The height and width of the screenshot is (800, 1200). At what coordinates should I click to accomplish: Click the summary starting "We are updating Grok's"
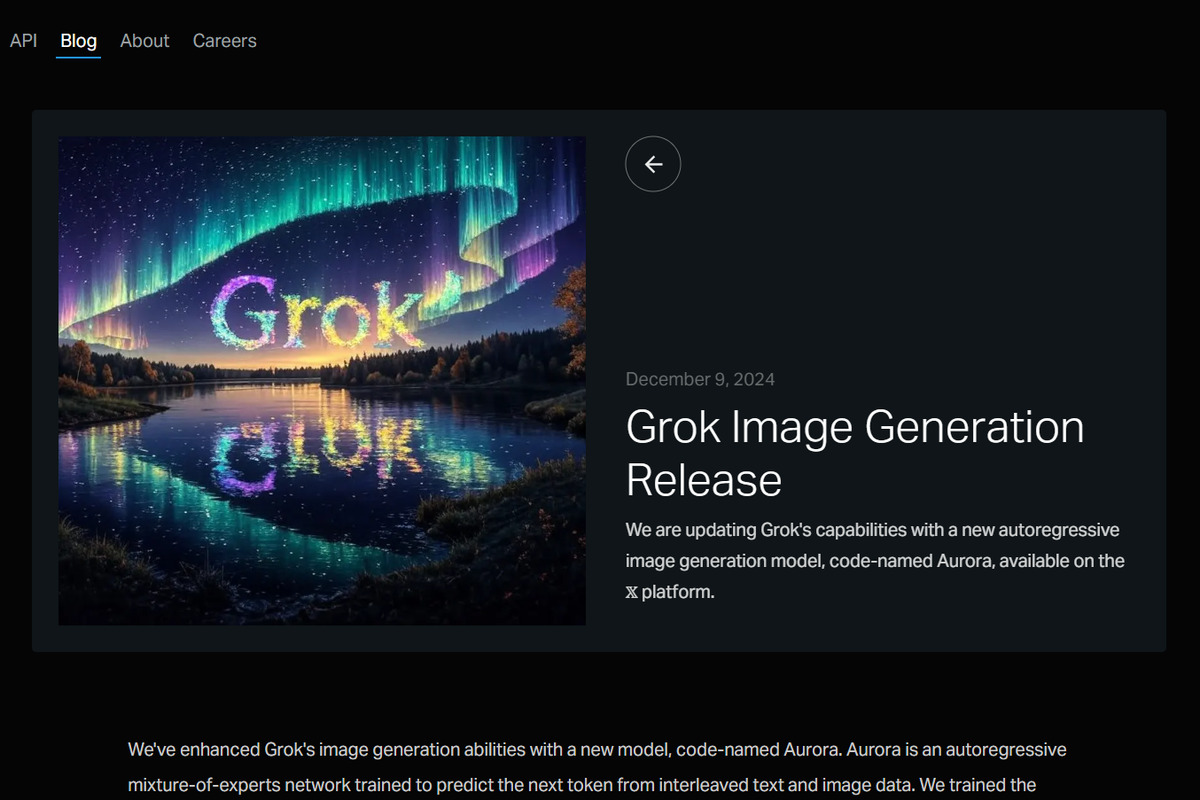(875, 560)
